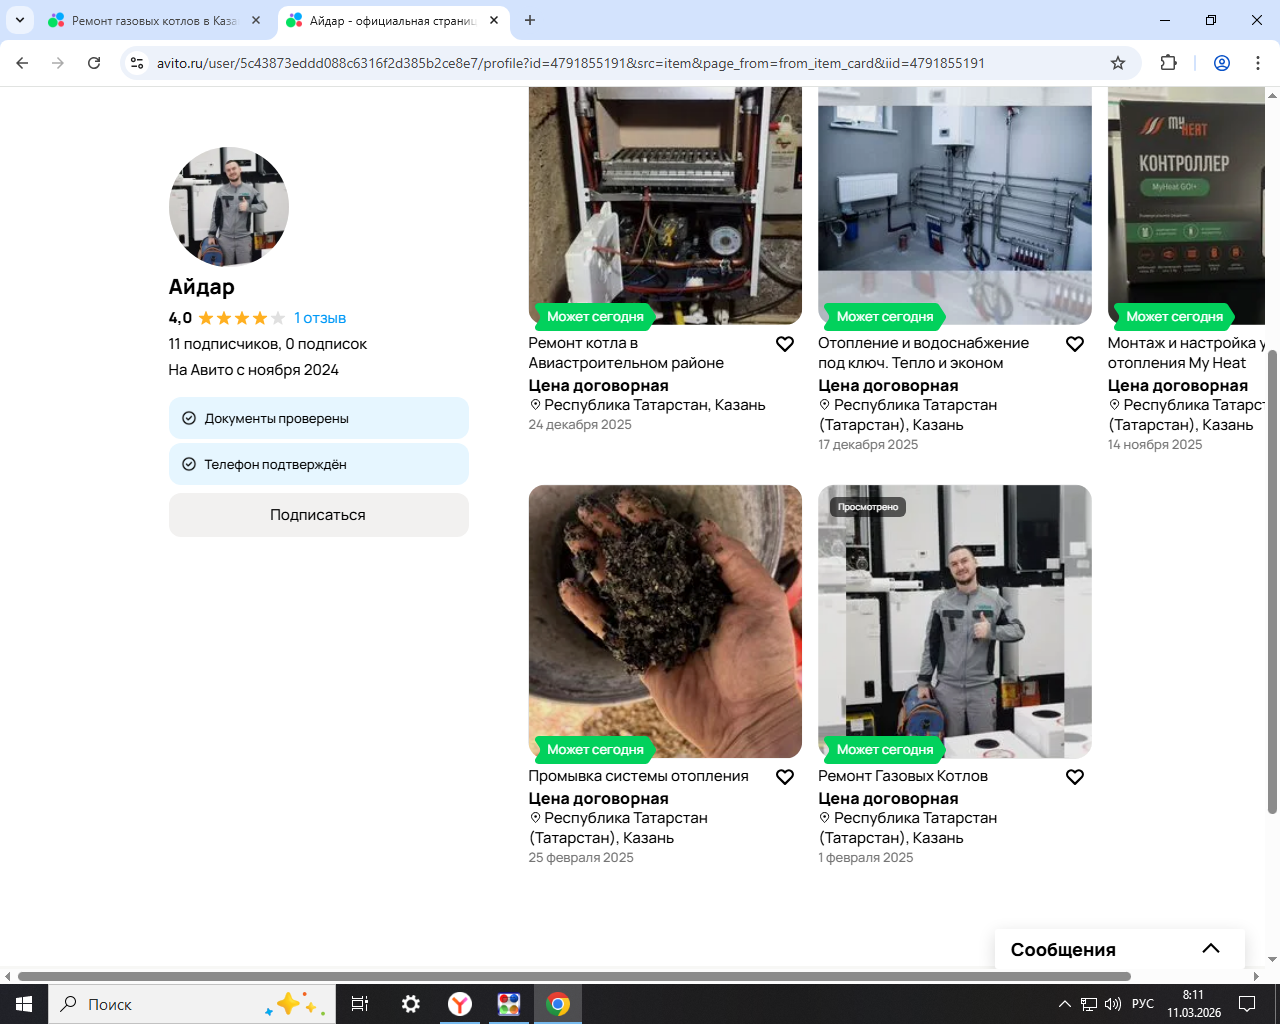
Task: Open the Chrome icon on the taskbar
Action: pos(558,1004)
